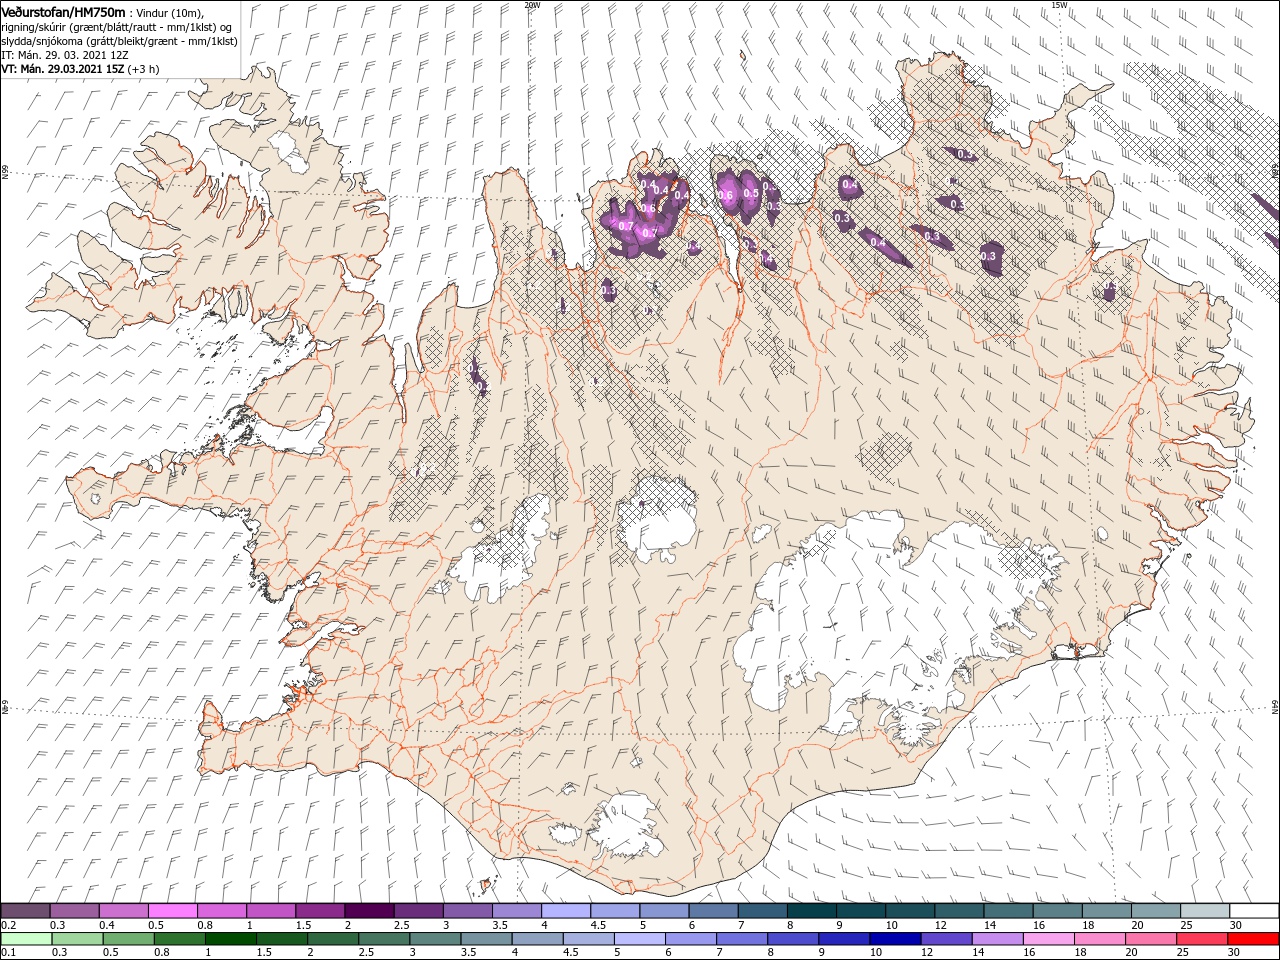1280x960 pixels.
Task: Pick the darkest purple swatch labelled 2 in top legend
Action: click(369, 911)
